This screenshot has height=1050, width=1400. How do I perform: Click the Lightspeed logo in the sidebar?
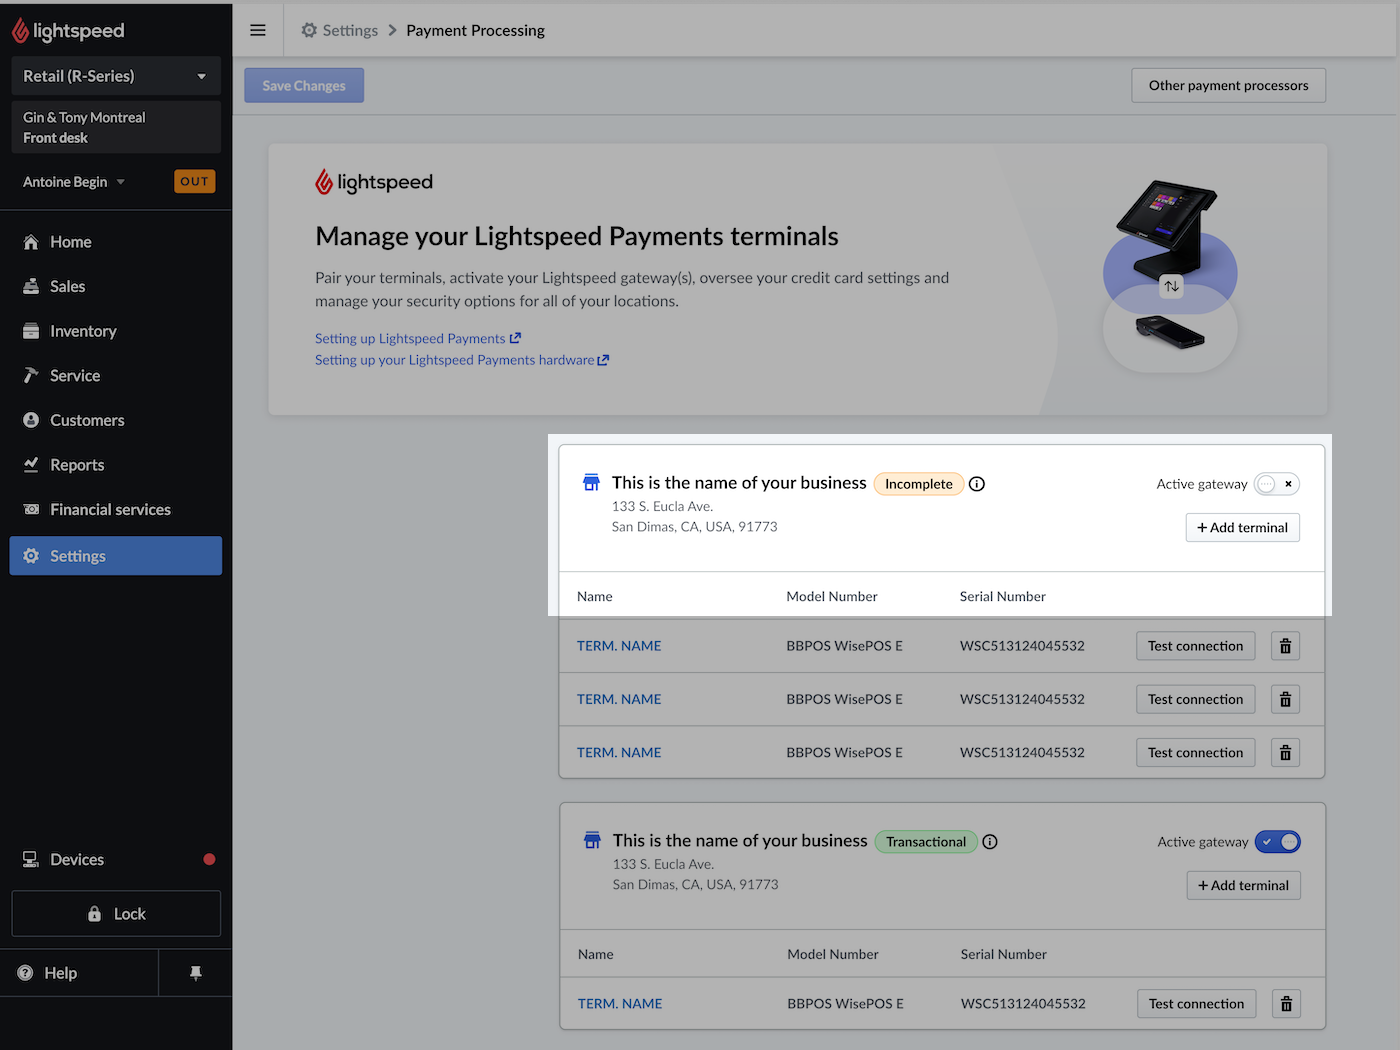68,31
